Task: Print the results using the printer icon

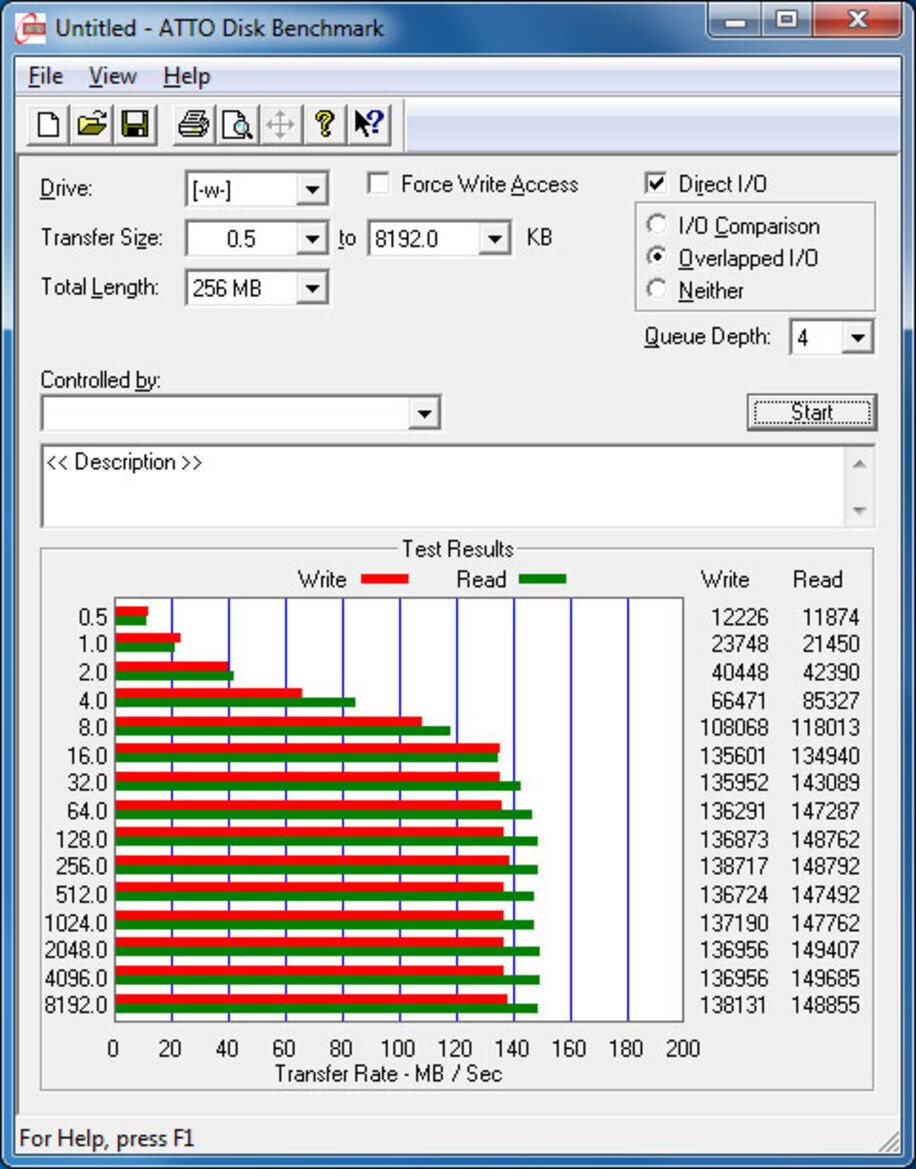Action: (x=193, y=124)
